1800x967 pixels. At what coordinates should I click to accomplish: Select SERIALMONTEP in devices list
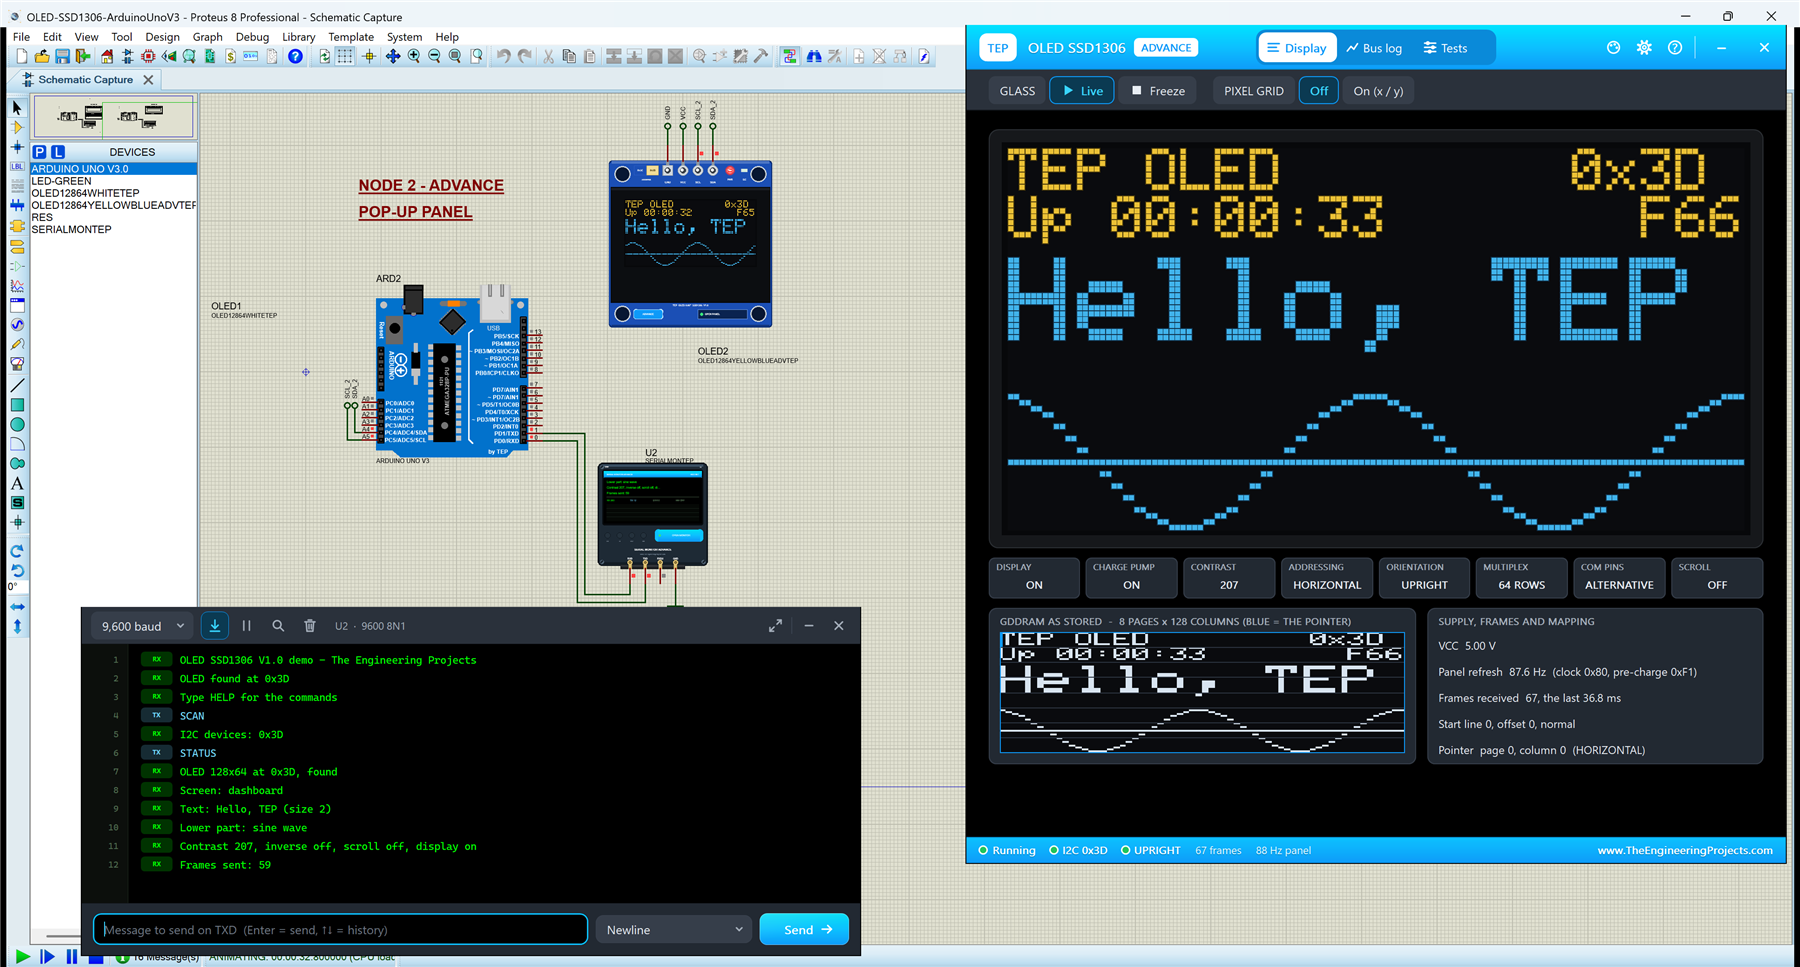pyautogui.click(x=71, y=229)
